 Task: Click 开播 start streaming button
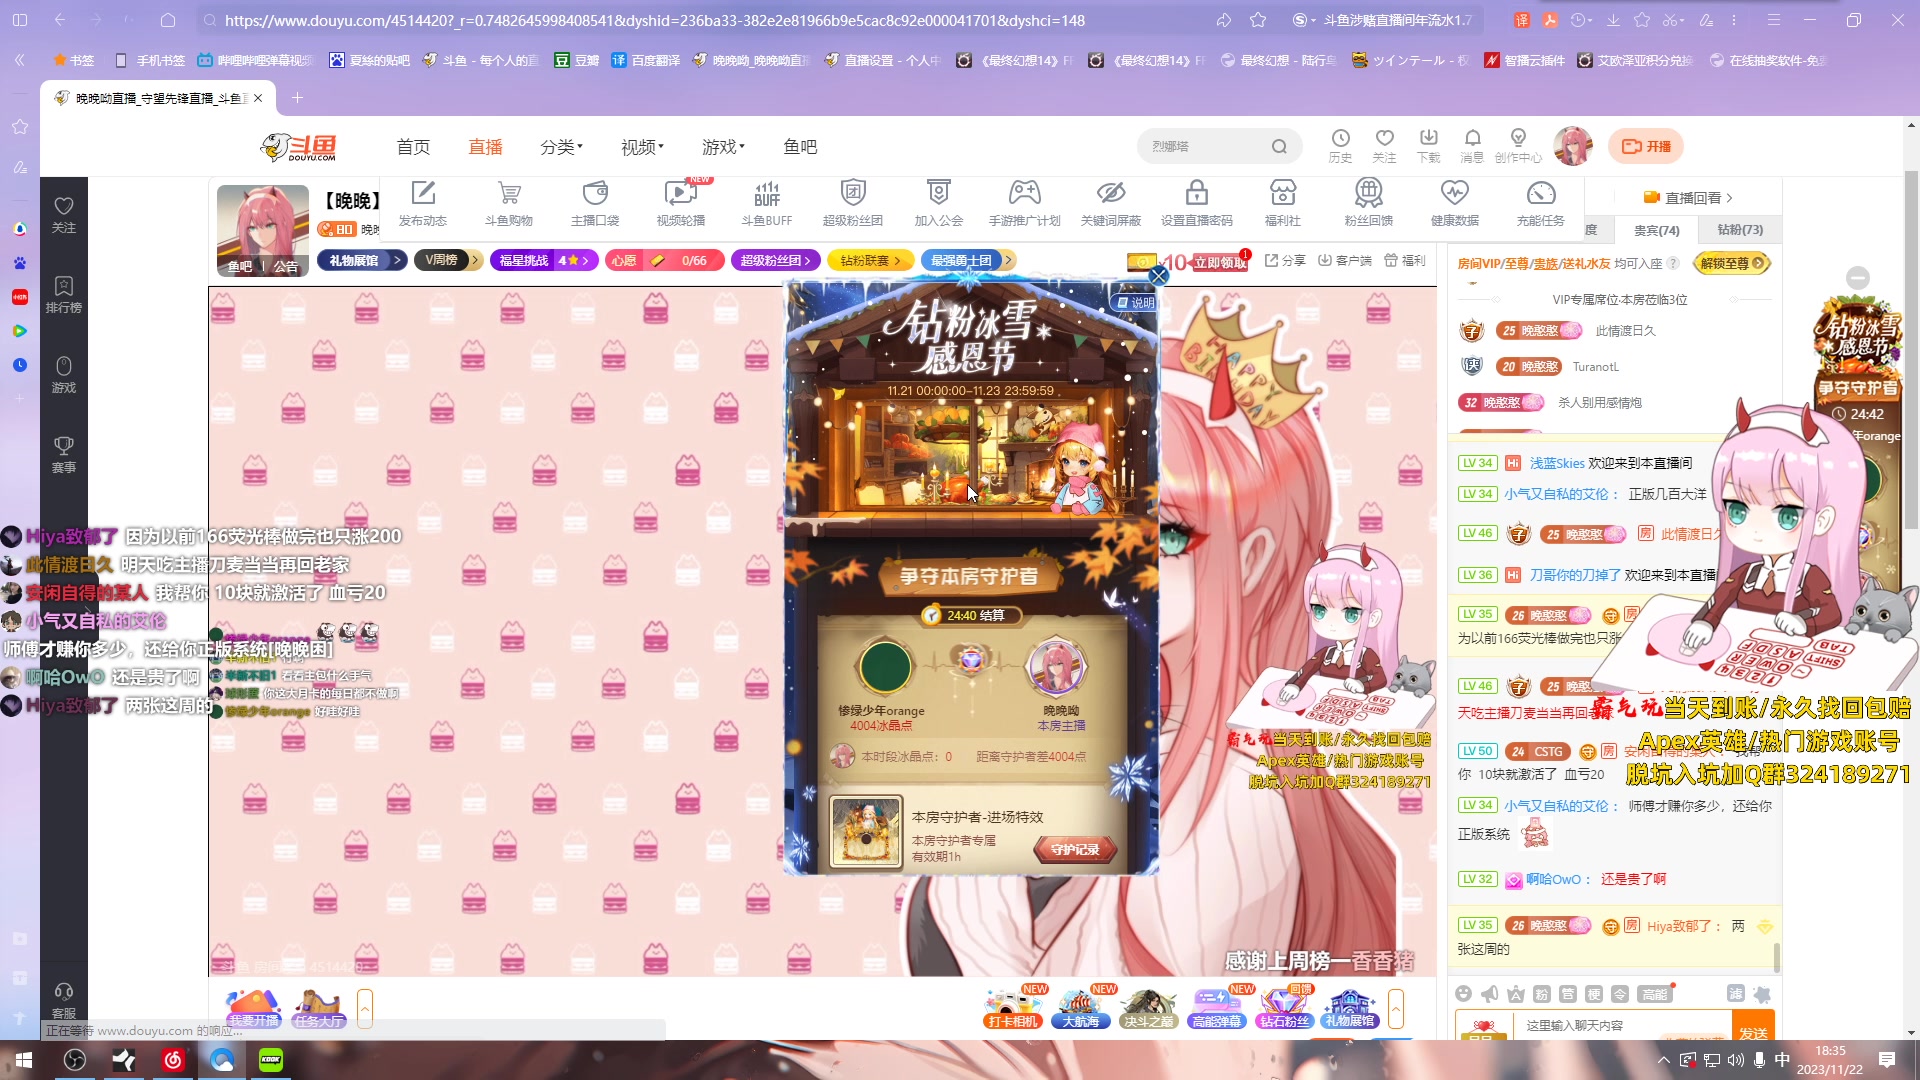[x=1646, y=146]
